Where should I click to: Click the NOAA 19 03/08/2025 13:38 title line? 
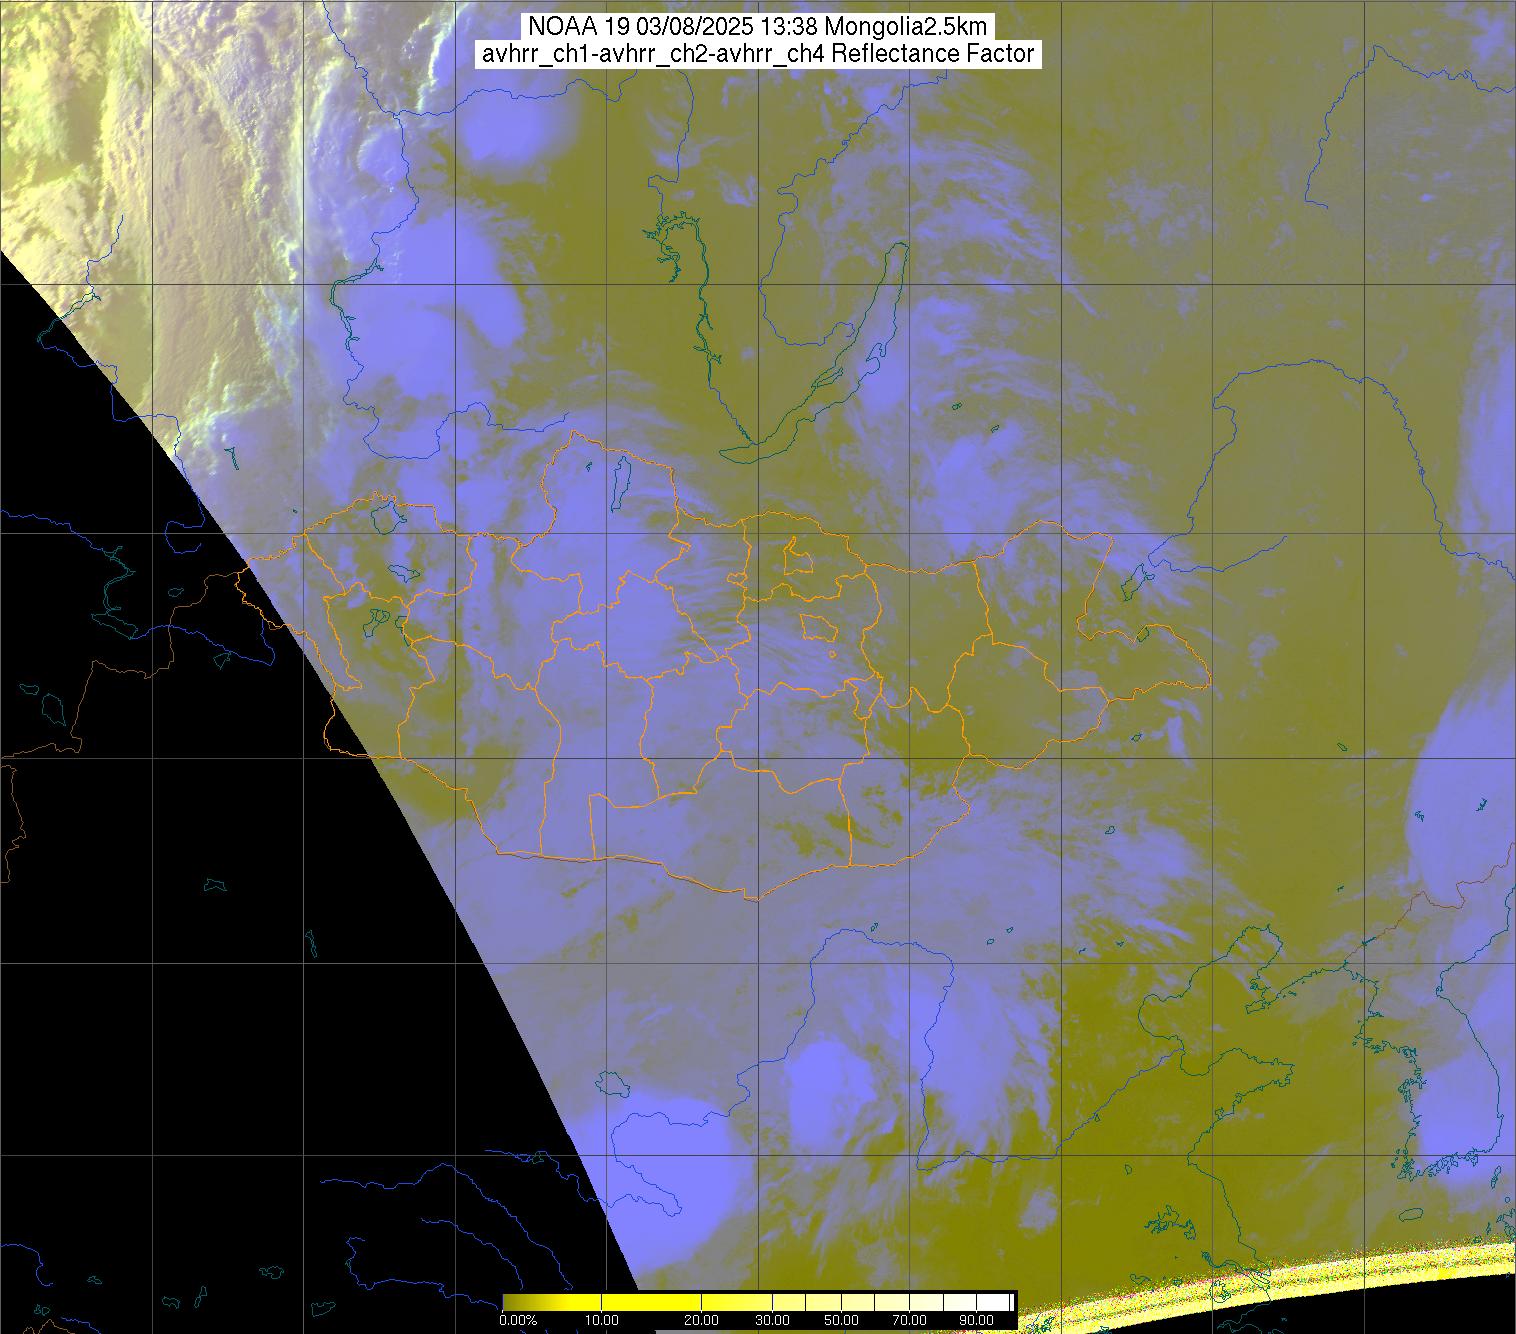[758, 27]
